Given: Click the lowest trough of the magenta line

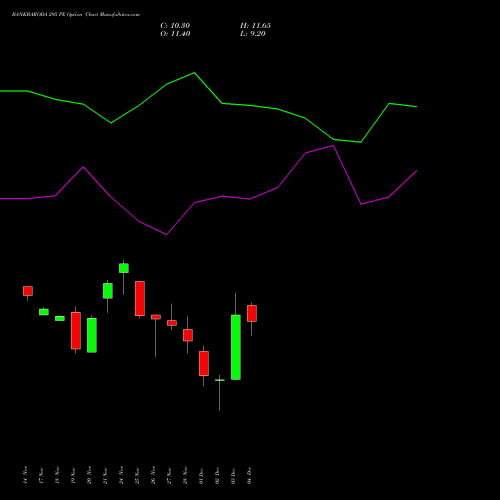Looking at the screenshot, I should point(166,235).
